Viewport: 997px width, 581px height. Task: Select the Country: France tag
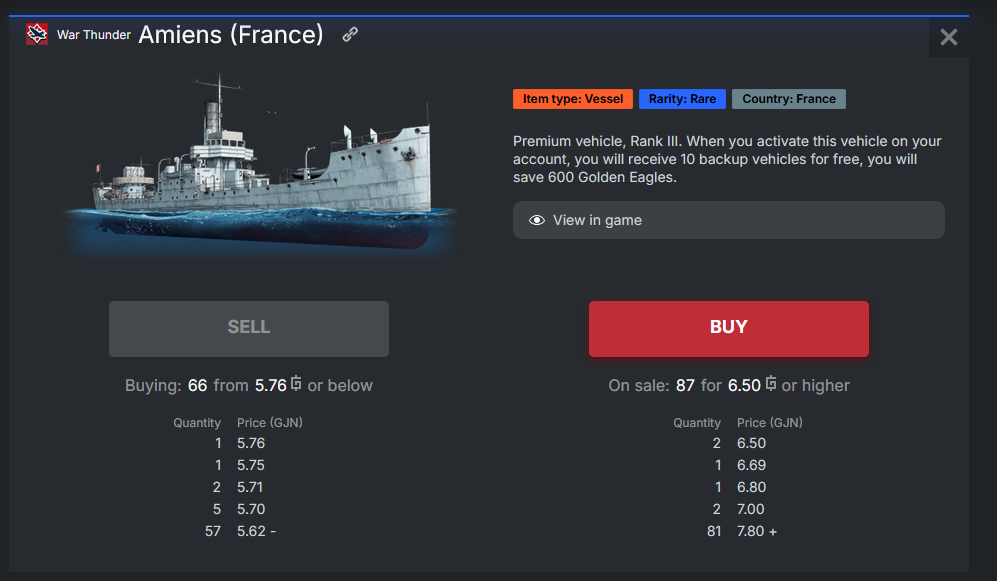[x=789, y=99]
